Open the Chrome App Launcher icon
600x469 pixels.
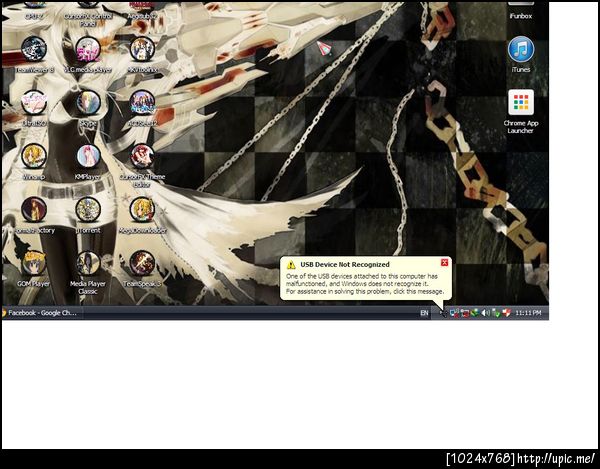pyautogui.click(x=521, y=103)
